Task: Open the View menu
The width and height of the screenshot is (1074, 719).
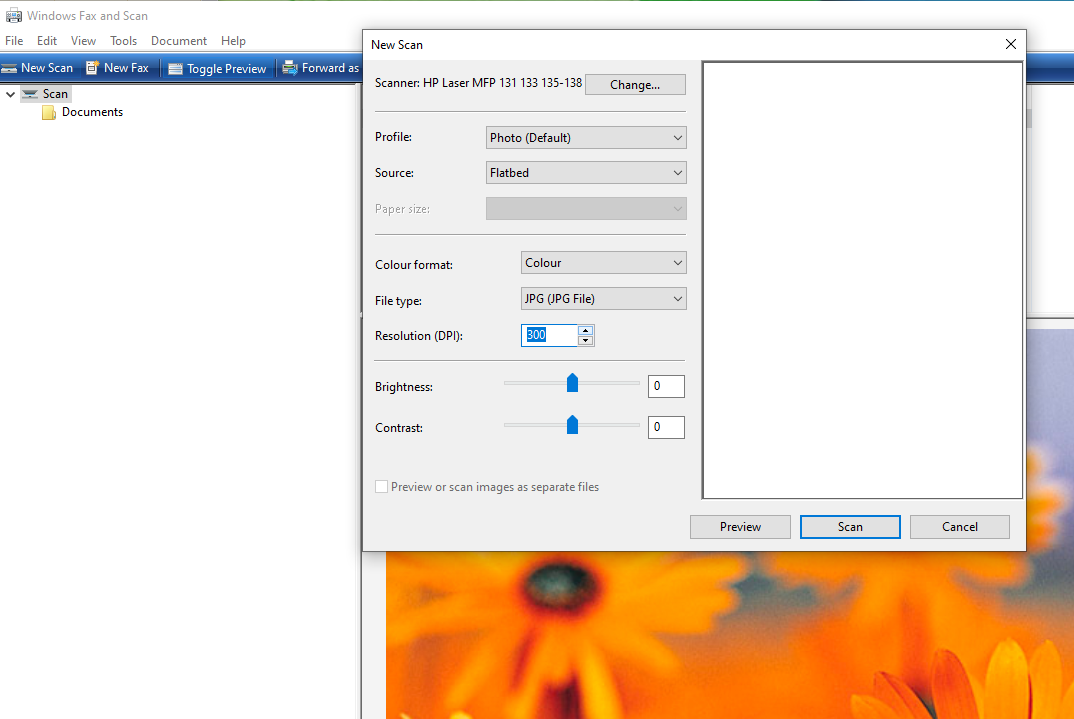Action: pos(84,40)
